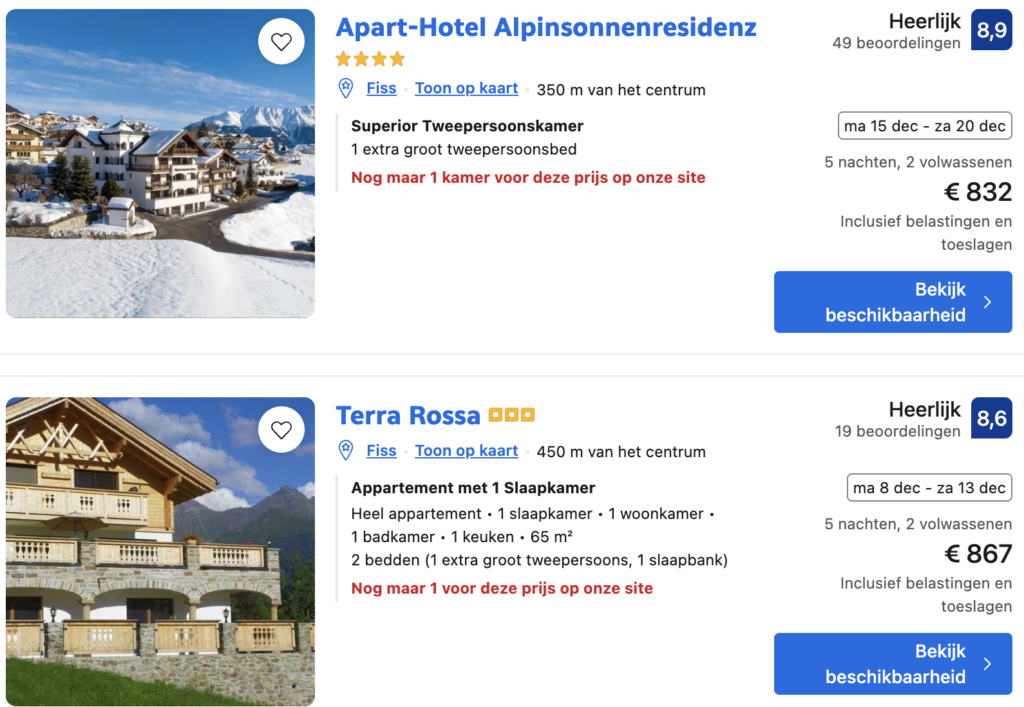Click 'Toon op kaart' for Apart-Hotel Alpinsonnenresidenz
The height and width of the screenshot is (707, 1024).
click(466, 88)
